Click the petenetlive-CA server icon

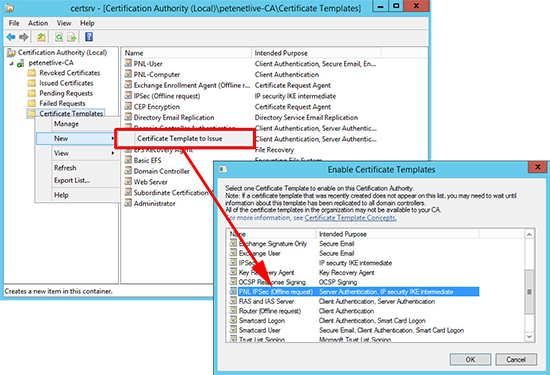pyautogui.click(x=21, y=63)
